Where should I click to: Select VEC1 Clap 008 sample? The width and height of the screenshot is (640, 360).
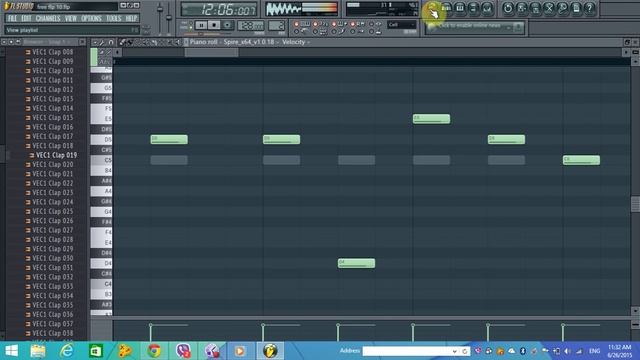click(52, 52)
